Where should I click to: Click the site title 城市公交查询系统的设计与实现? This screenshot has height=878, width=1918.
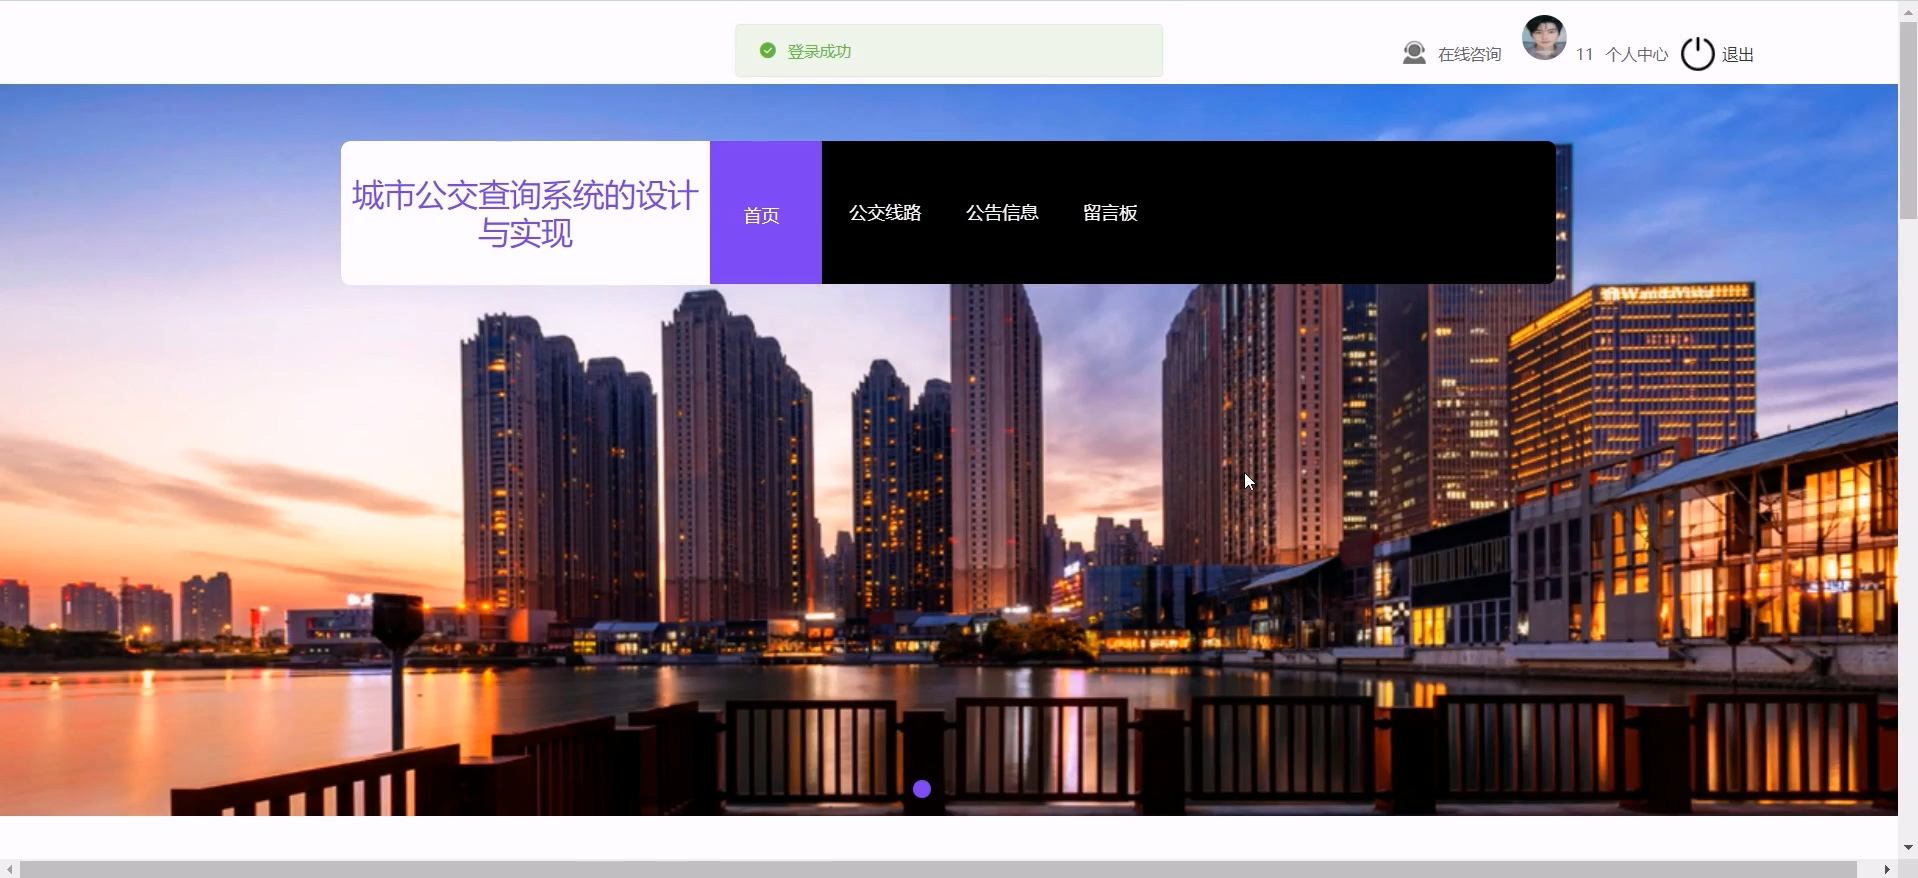click(525, 214)
